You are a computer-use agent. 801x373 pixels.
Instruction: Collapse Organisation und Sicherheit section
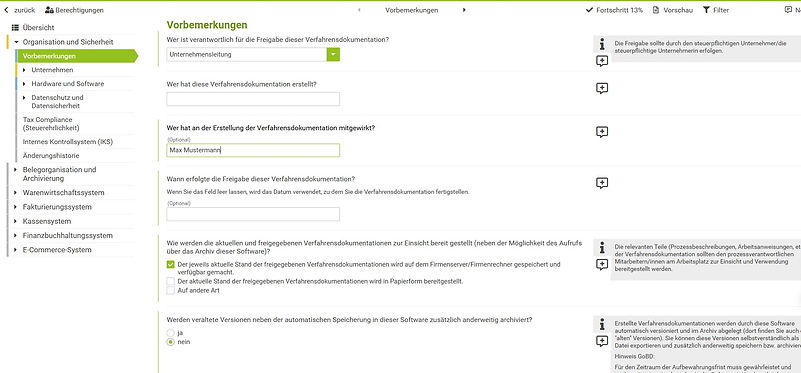17,42
